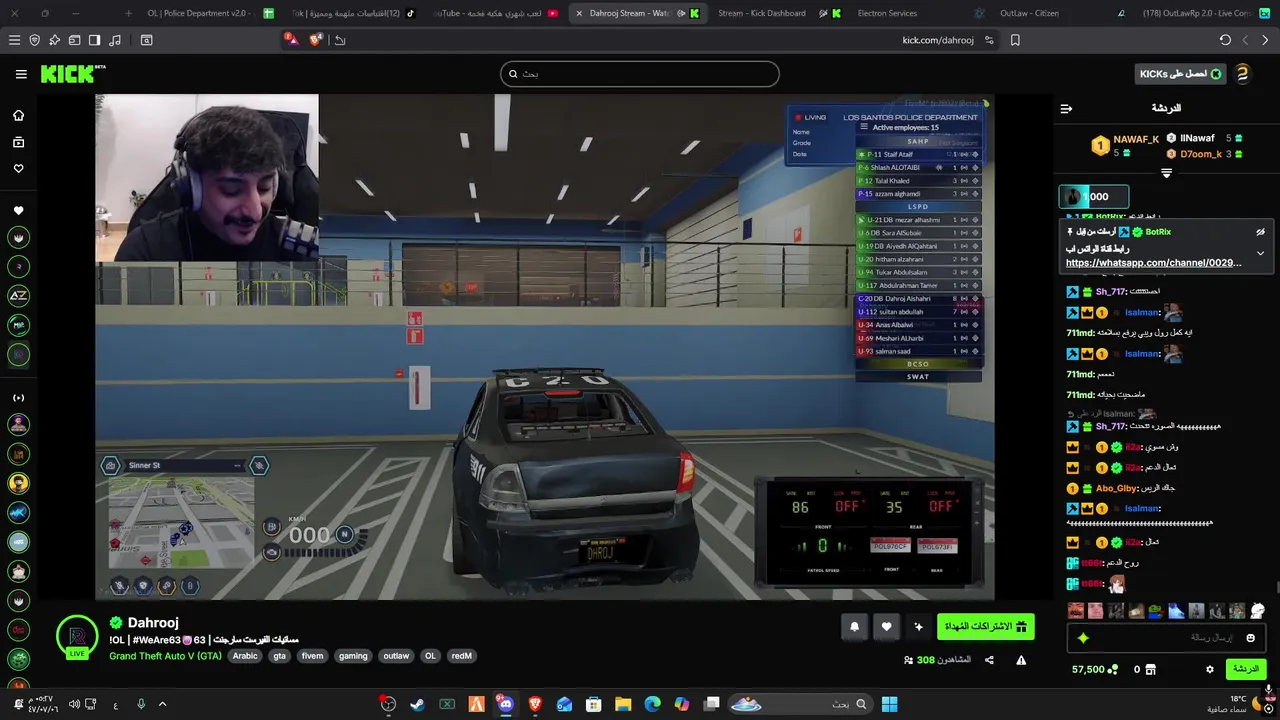Open the File Explorer icon in the taskbar
The width and height of the screenshot is (1280, 720).
[x=623, y=704]
